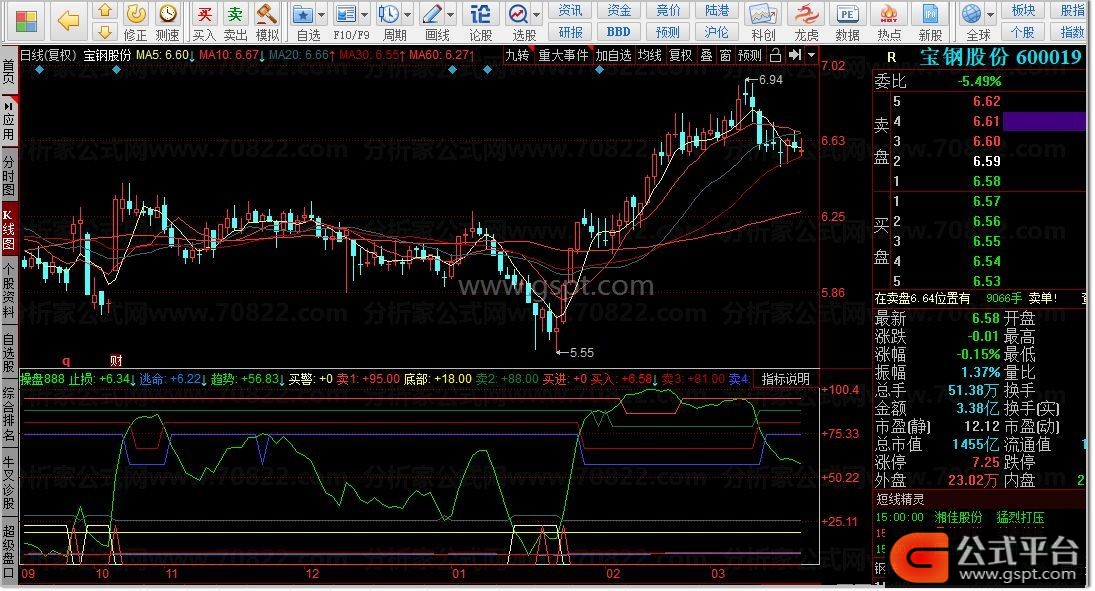Open 指标说明 indicator description
Image resolution: width=1095 pixels, height=591 pixels.
coord(785,379)
